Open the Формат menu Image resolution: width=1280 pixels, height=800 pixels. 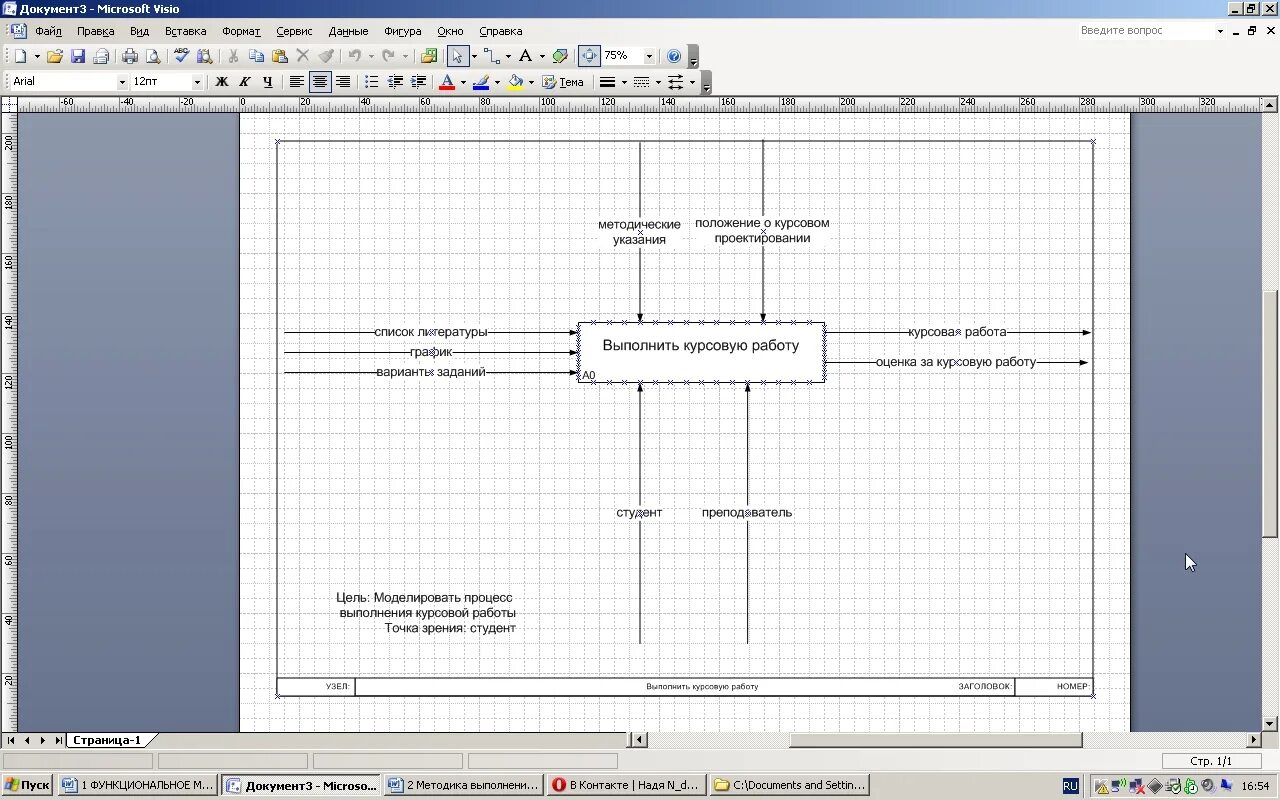pos(241,31)
